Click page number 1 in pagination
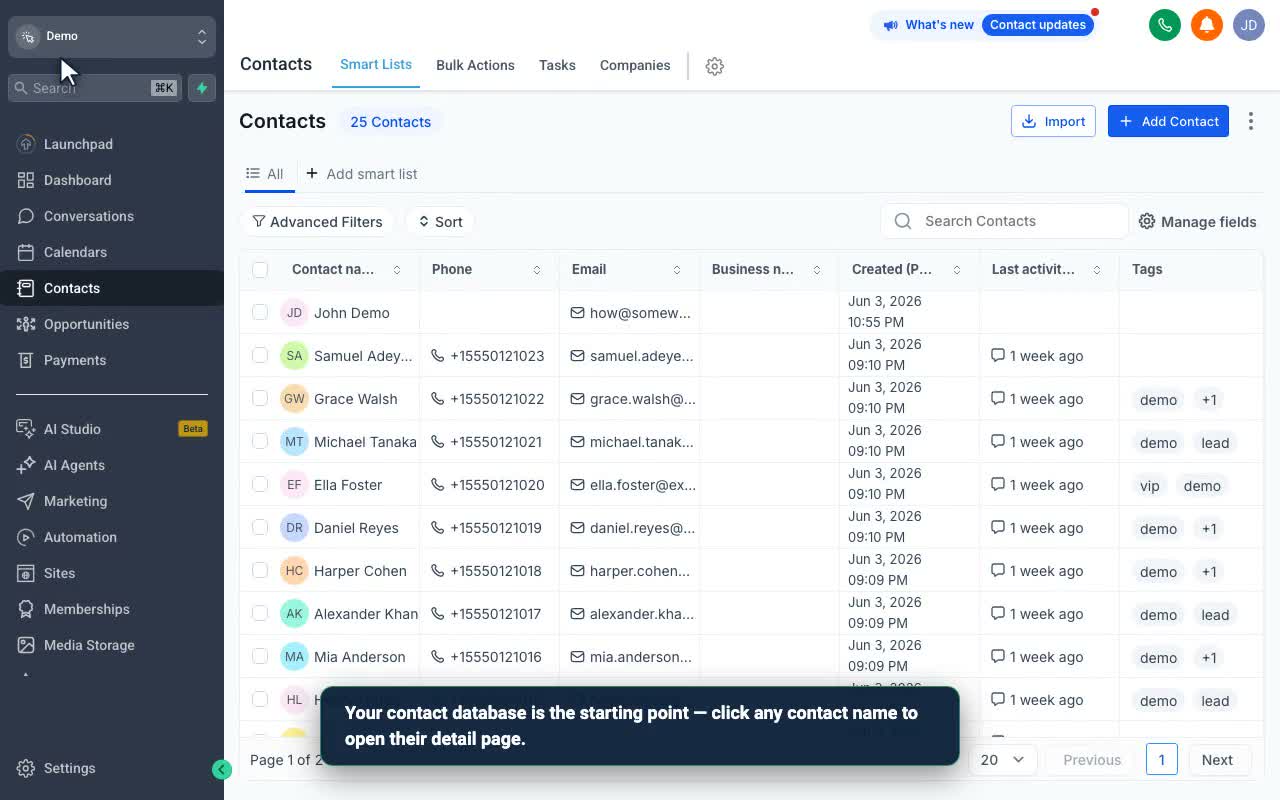Screen dimensions: 1280x800 click(1161, 760)
